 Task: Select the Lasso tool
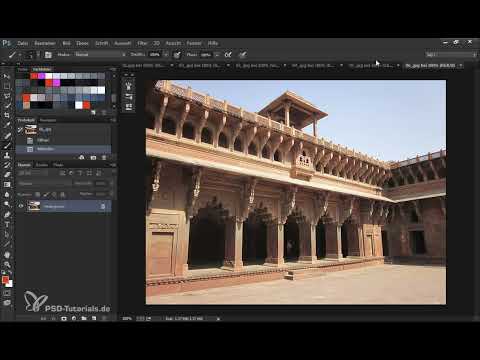tap(7, 96)
